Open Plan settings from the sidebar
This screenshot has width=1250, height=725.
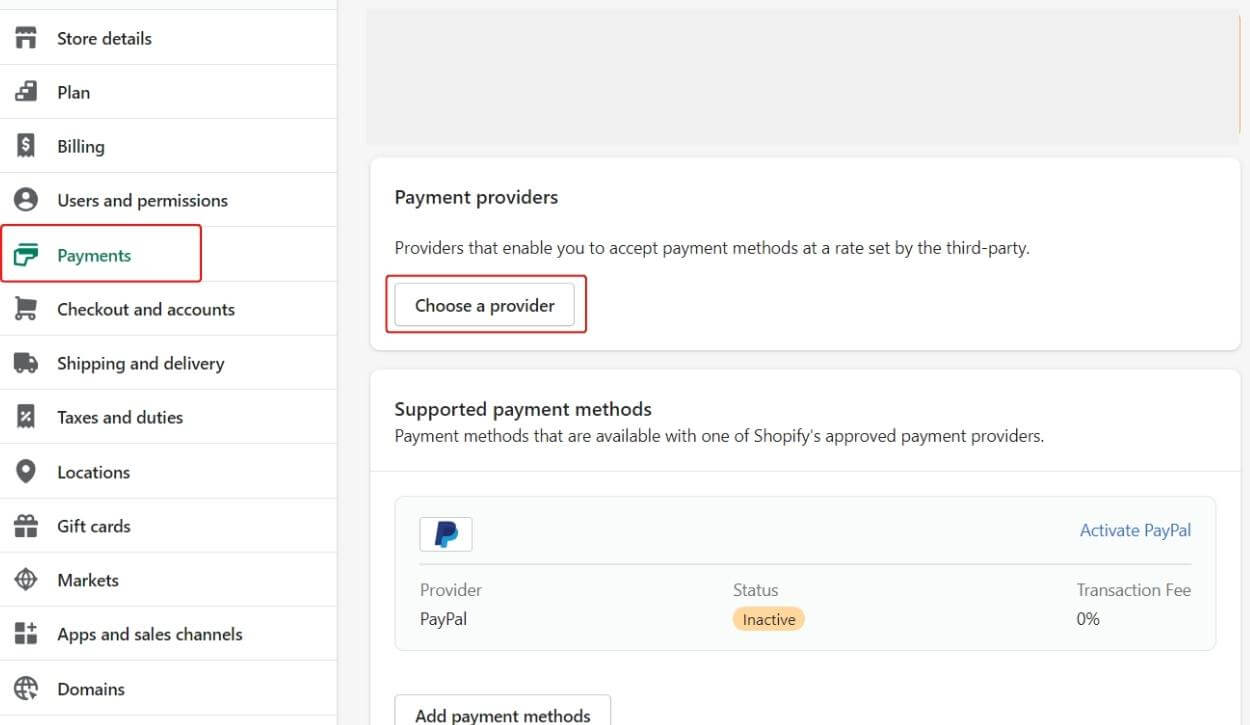[73, 91]
